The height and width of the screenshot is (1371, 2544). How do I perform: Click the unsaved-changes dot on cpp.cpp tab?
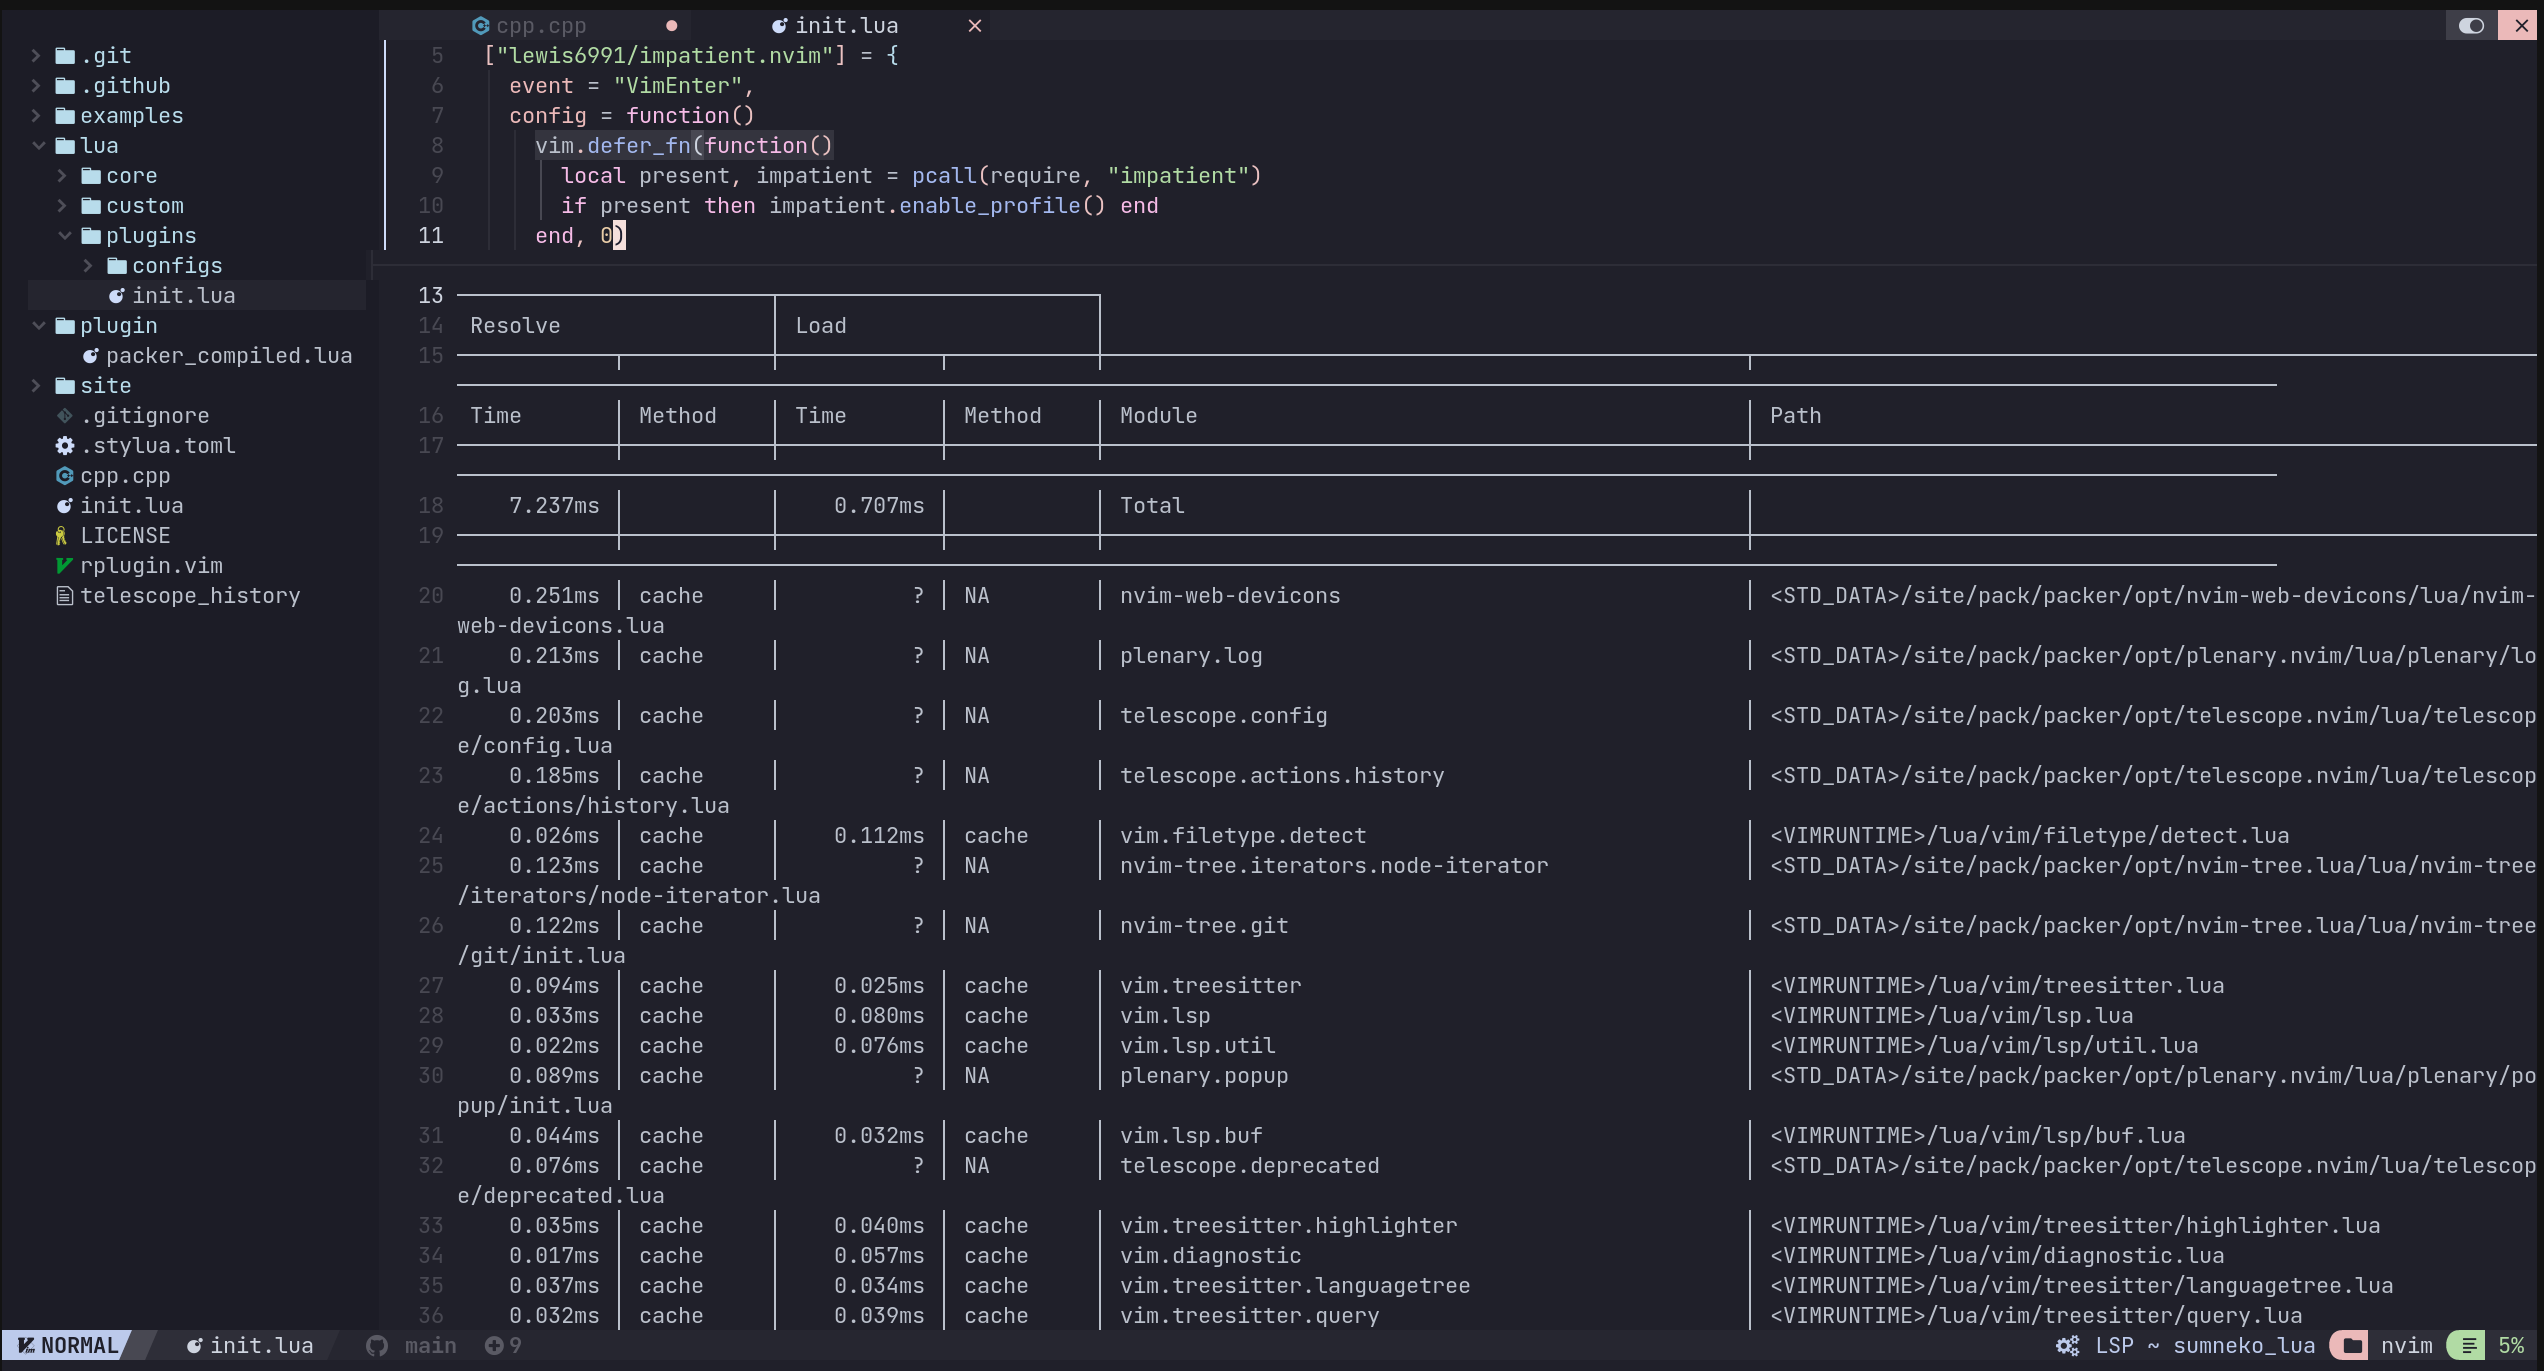coord(672,25)
